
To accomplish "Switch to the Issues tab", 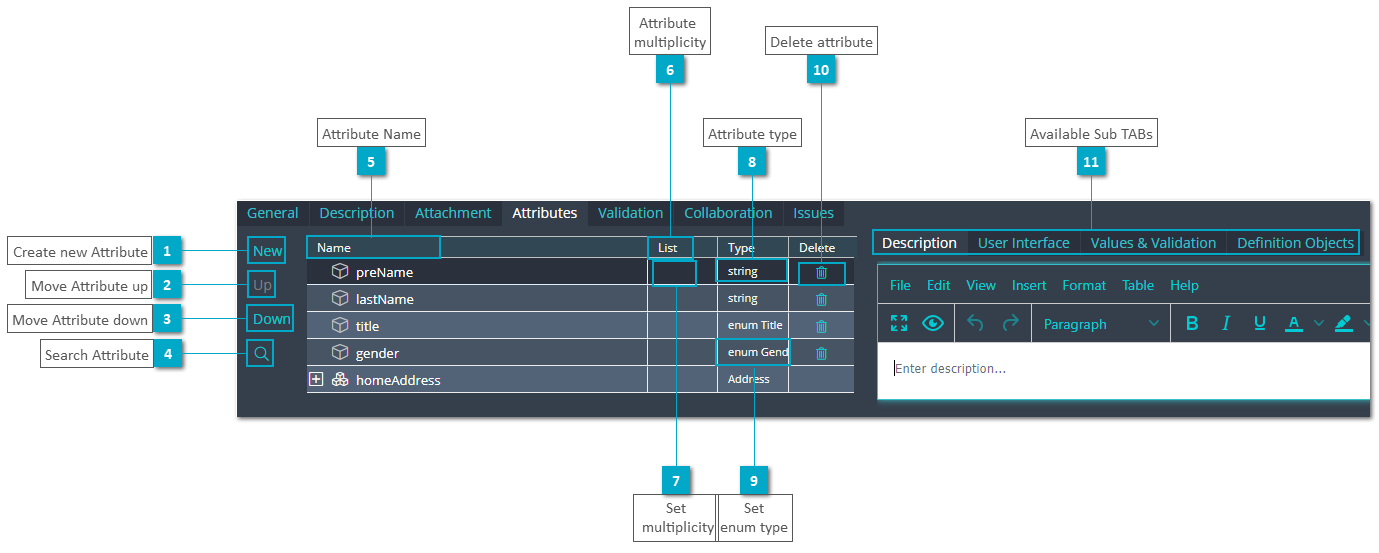I will (813, 213).
